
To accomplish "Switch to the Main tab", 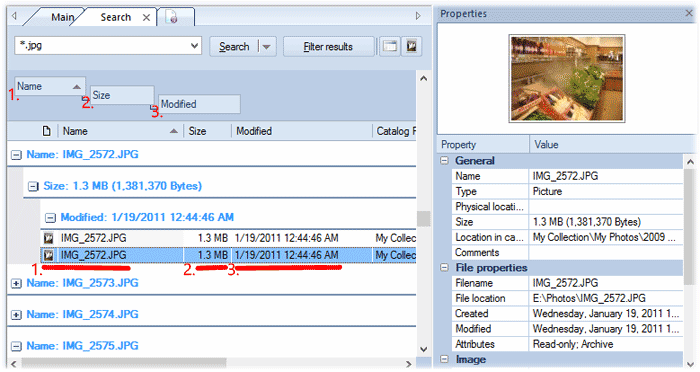I will point(62,17).
